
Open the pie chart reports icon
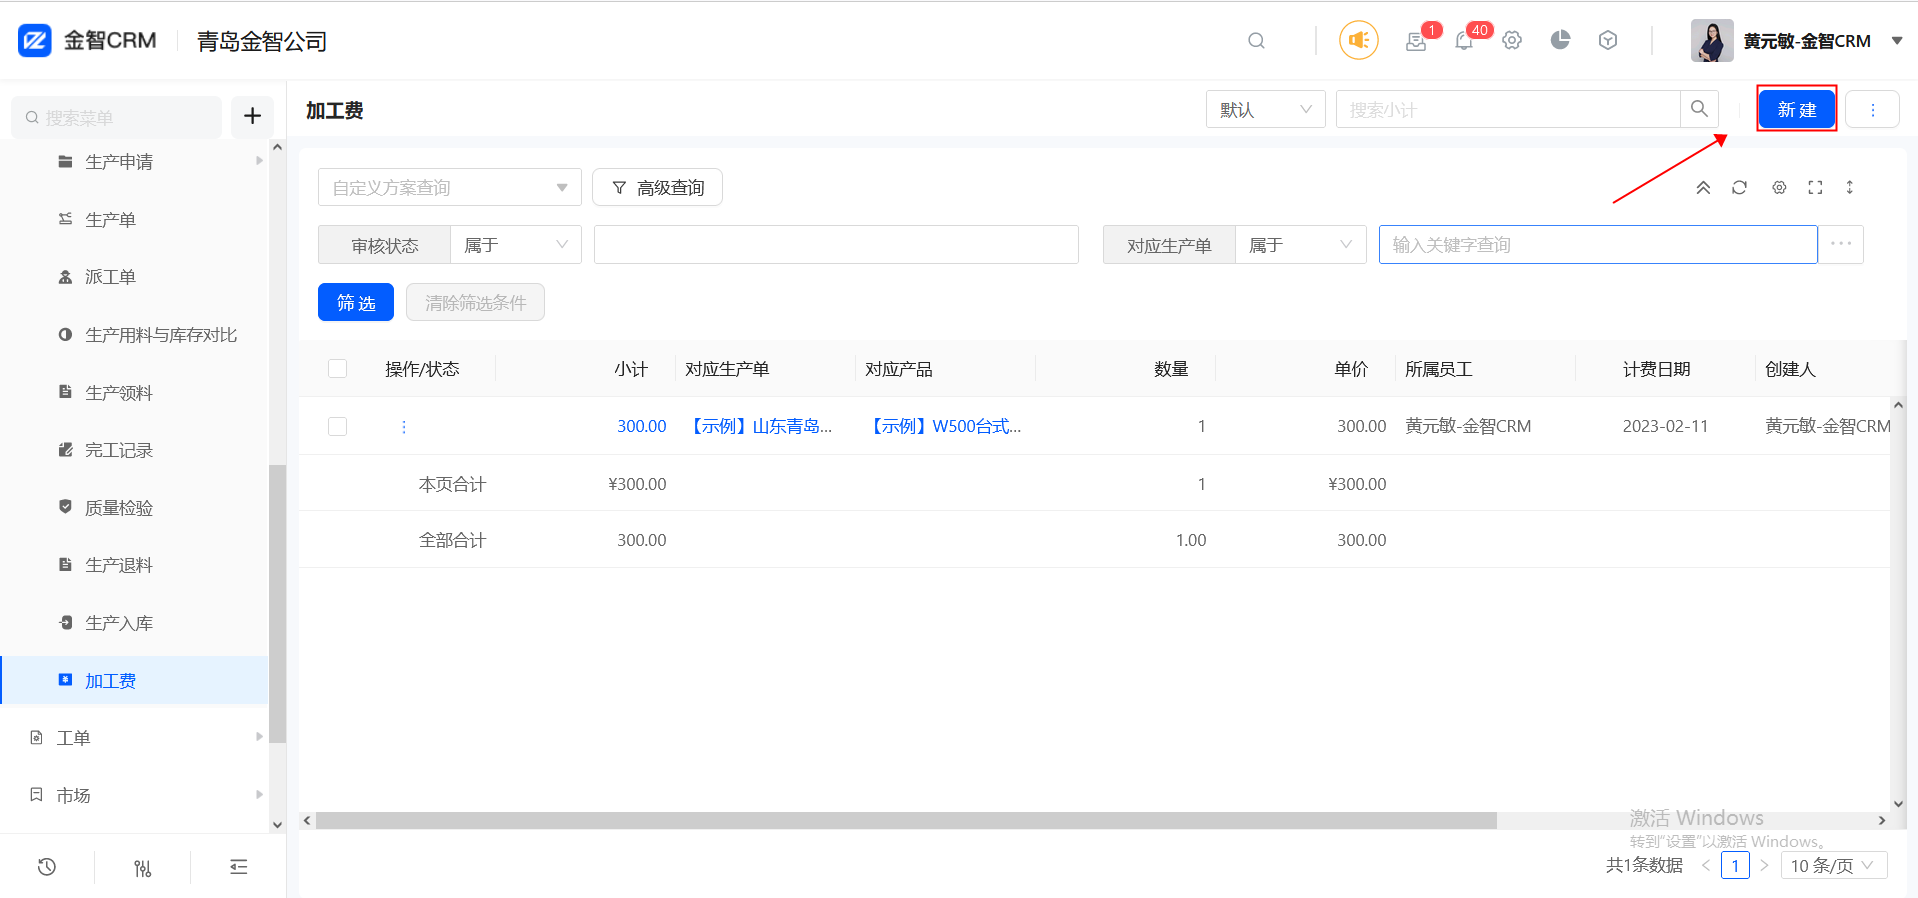point(1560,40)
